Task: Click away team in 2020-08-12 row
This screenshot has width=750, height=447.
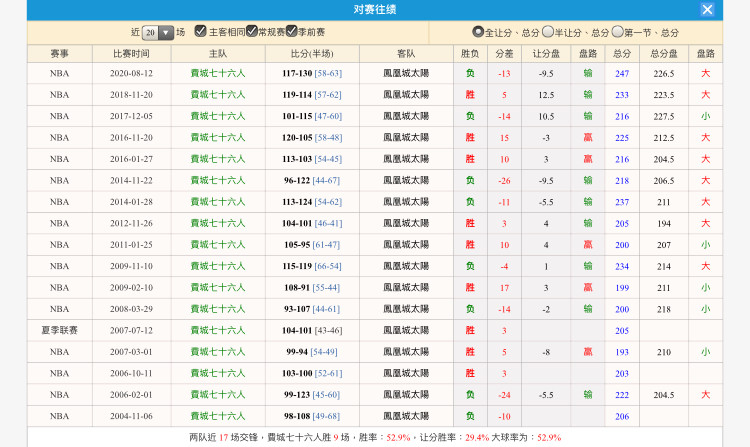Action: click(x=406, y=73)
